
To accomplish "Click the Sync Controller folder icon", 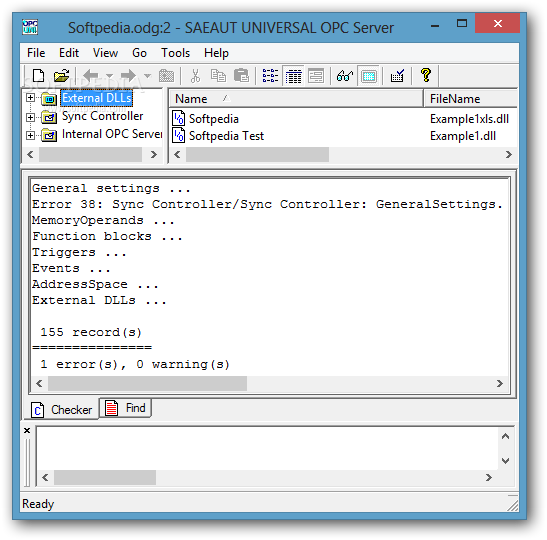I will (49, 117).
